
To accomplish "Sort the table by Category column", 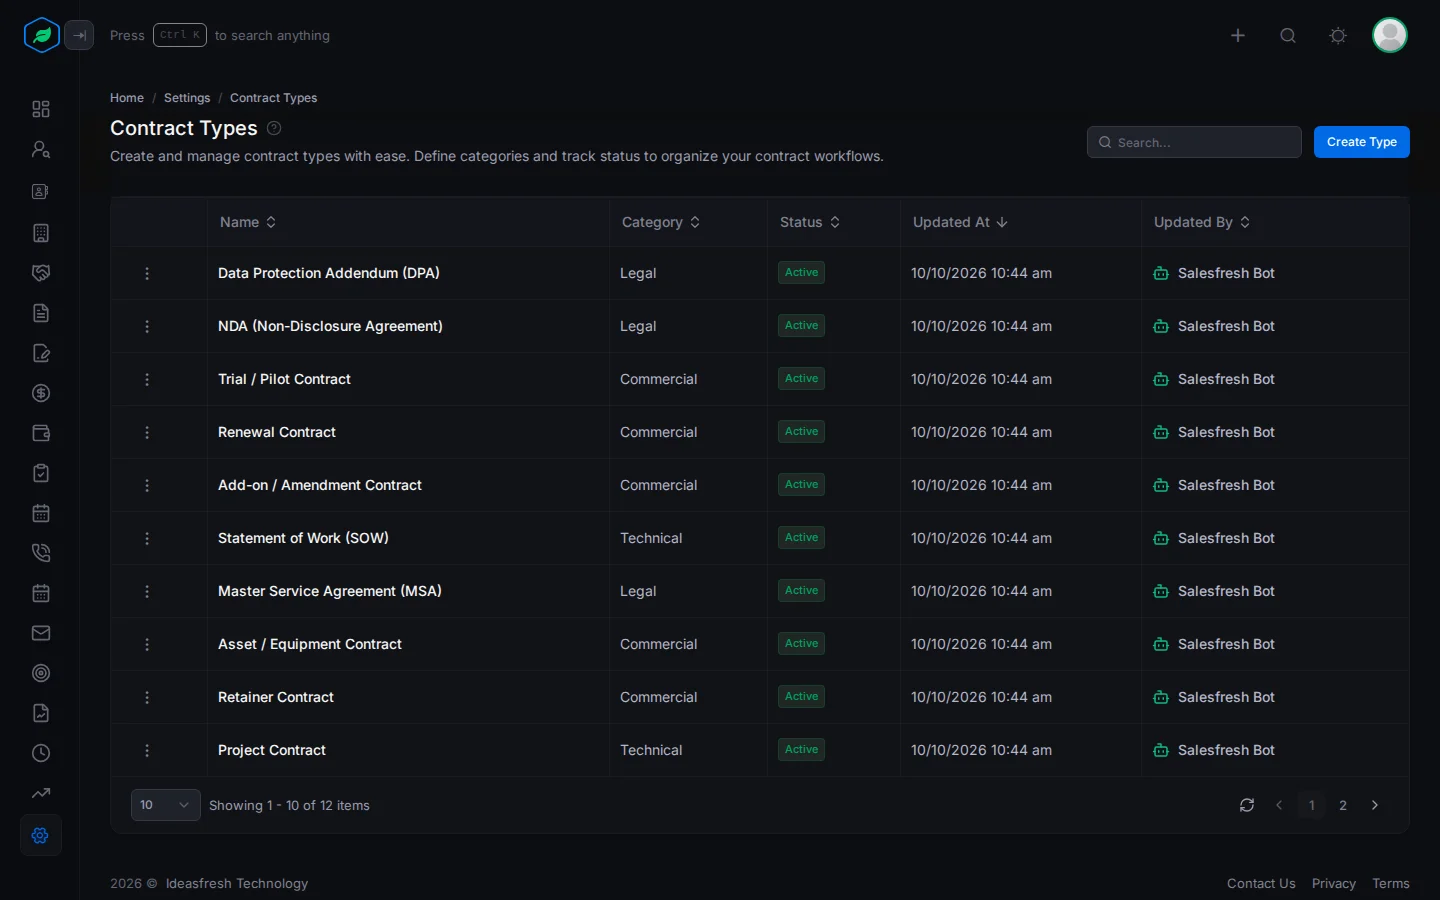I will 661,222.
